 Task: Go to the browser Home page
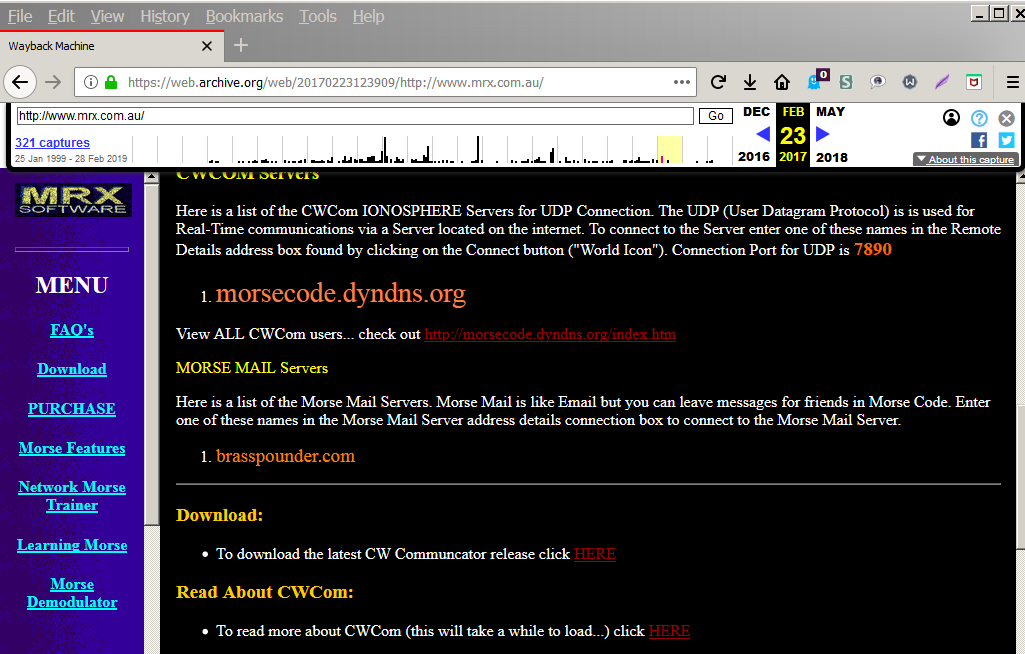coord(782,82)
